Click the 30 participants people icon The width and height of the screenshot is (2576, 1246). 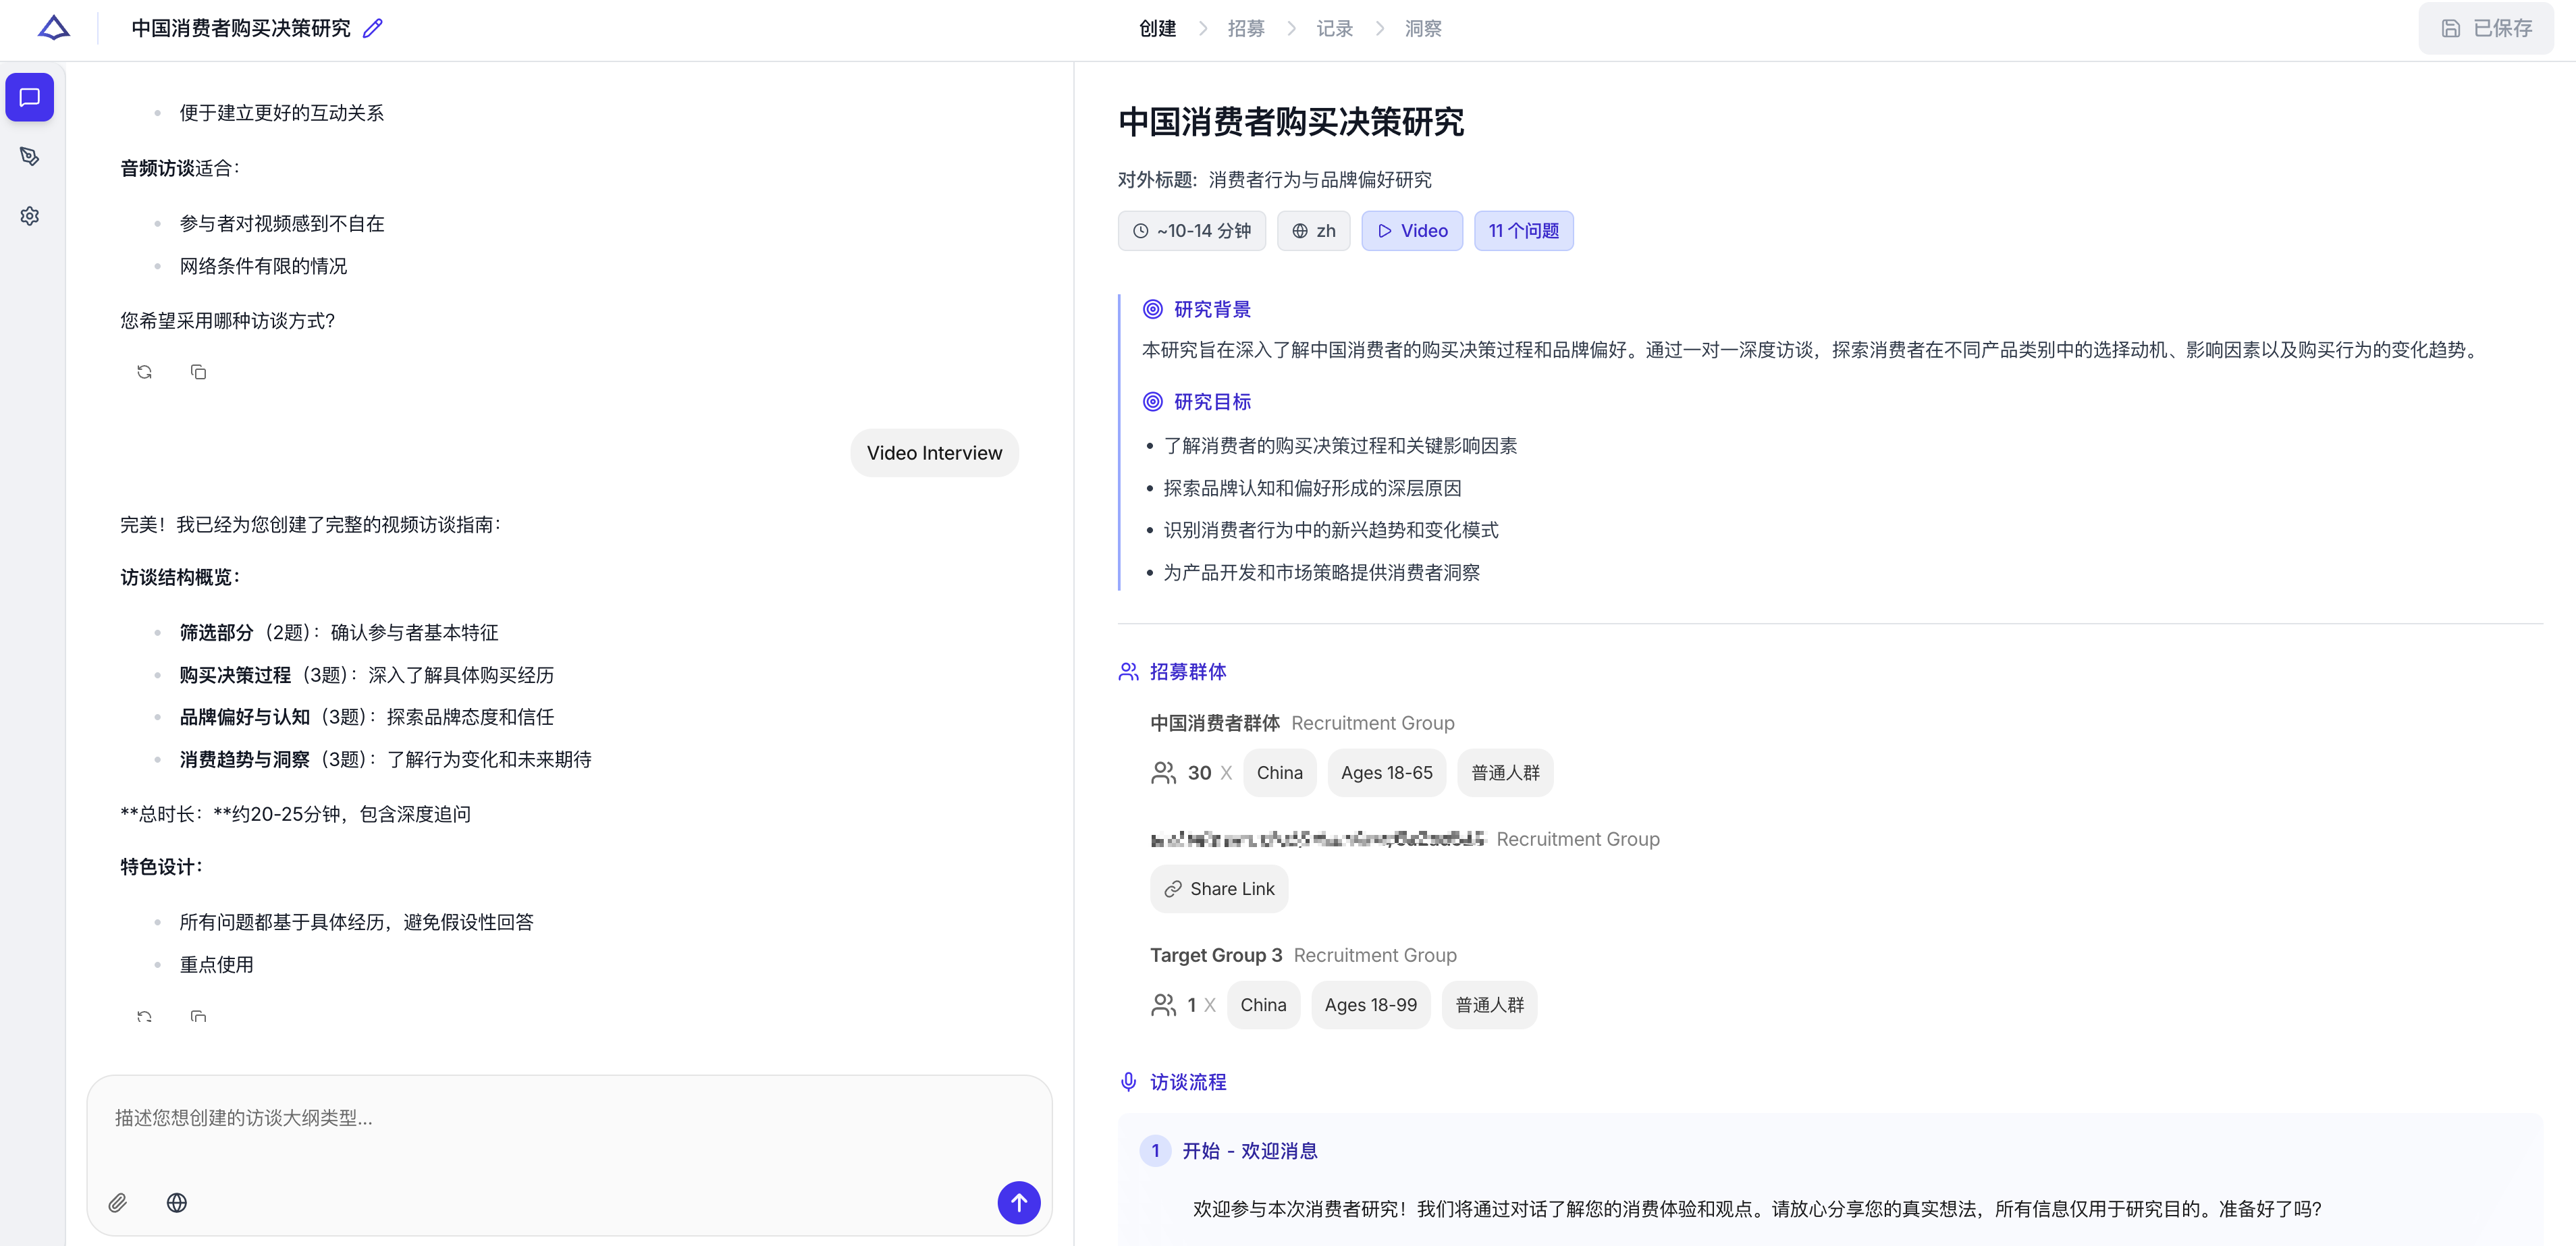coord(1163,773)
